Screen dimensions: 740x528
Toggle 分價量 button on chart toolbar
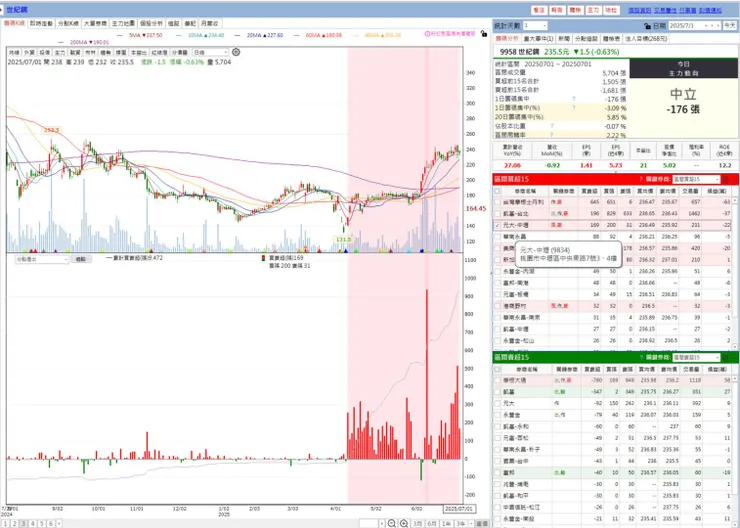[180, 52]
